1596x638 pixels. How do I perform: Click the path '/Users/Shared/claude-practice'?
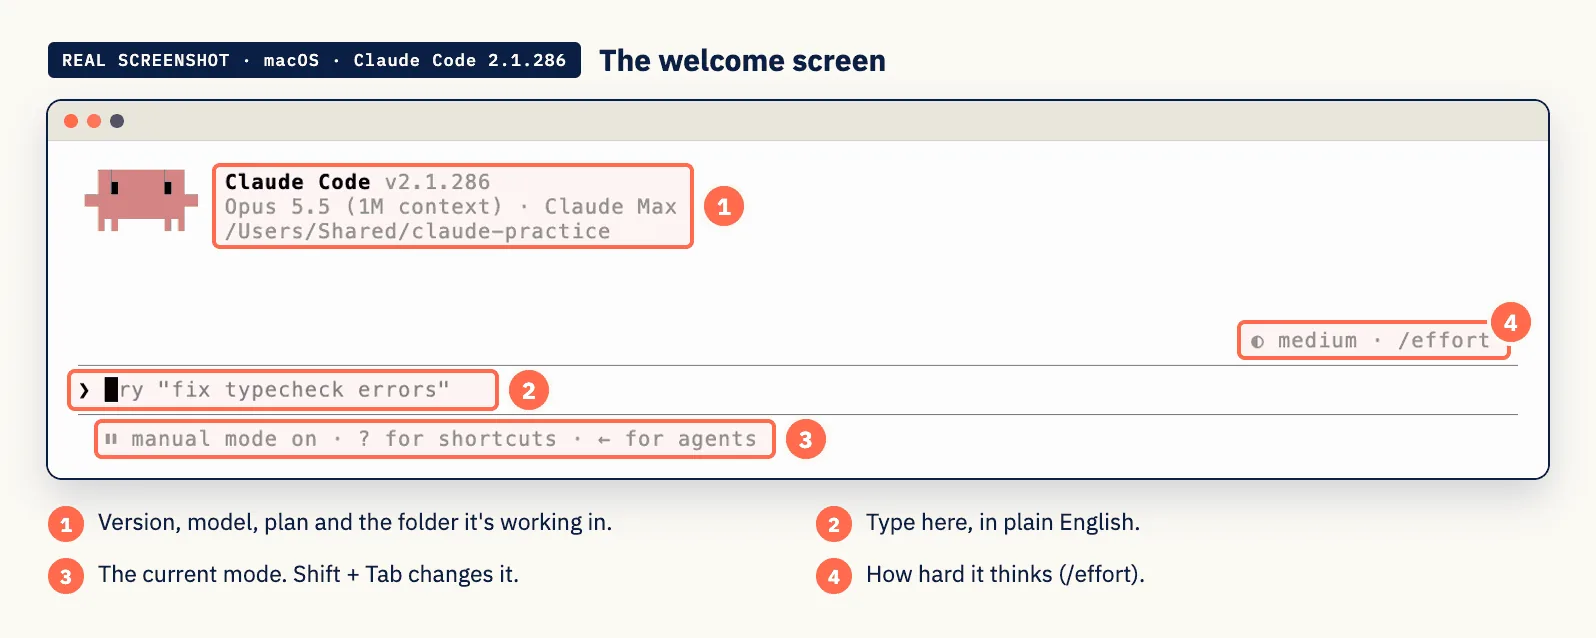coord(417,231)
